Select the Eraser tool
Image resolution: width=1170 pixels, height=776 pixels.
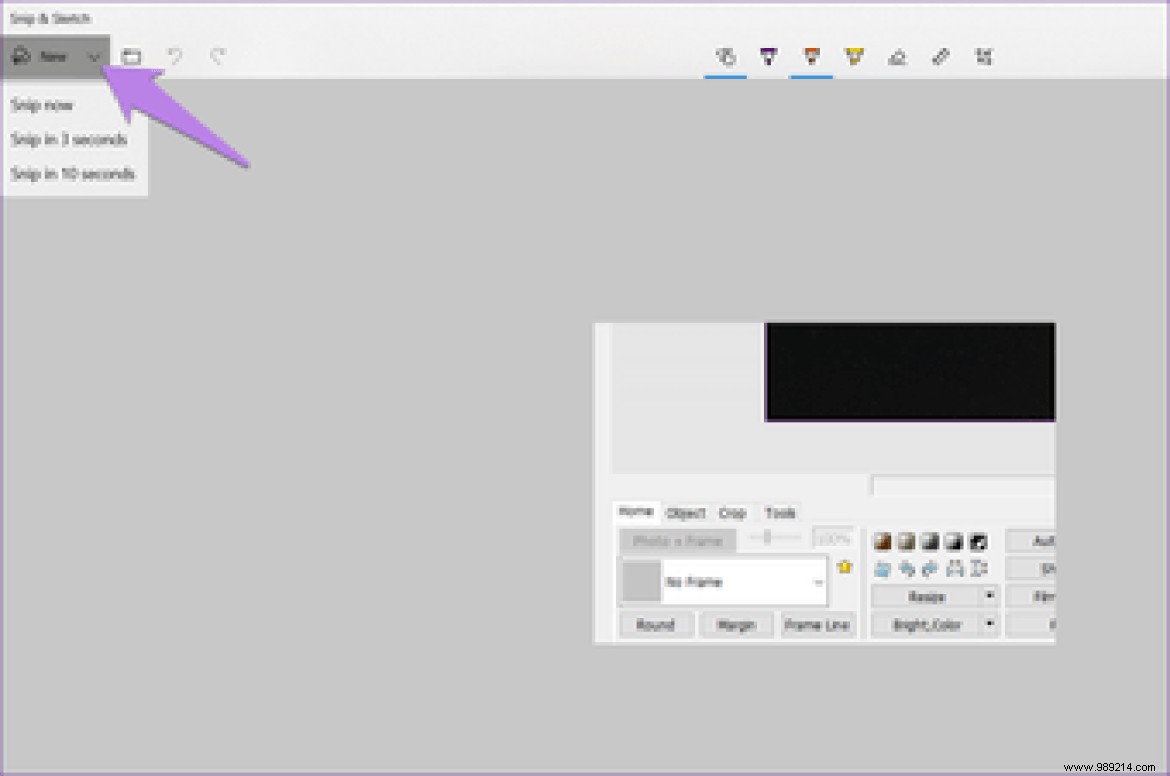coord(897,57)
